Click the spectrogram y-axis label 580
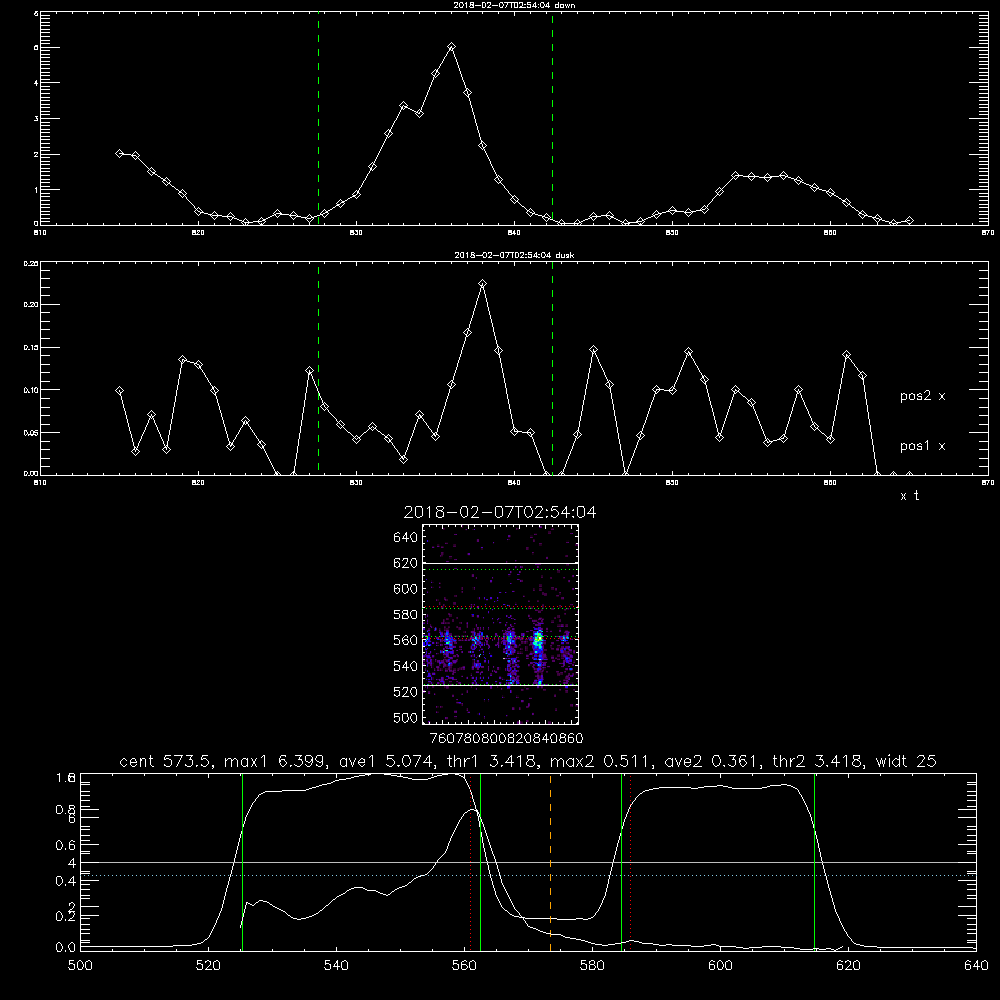The width and height of the screenshot is (1000, 1000). (x=406, y=615)
